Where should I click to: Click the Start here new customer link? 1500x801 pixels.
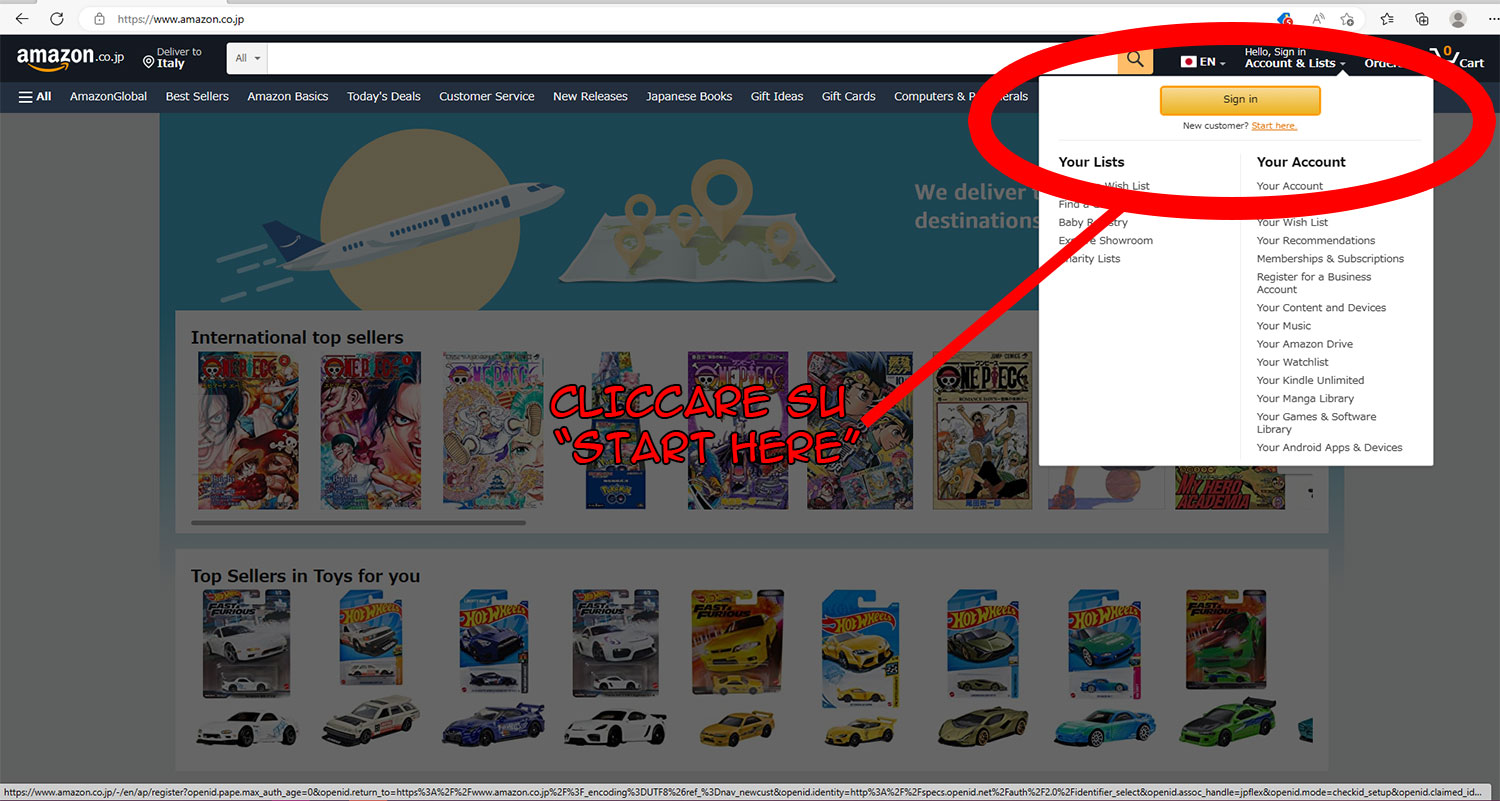pyautogui.click(x=1274, y=126)
